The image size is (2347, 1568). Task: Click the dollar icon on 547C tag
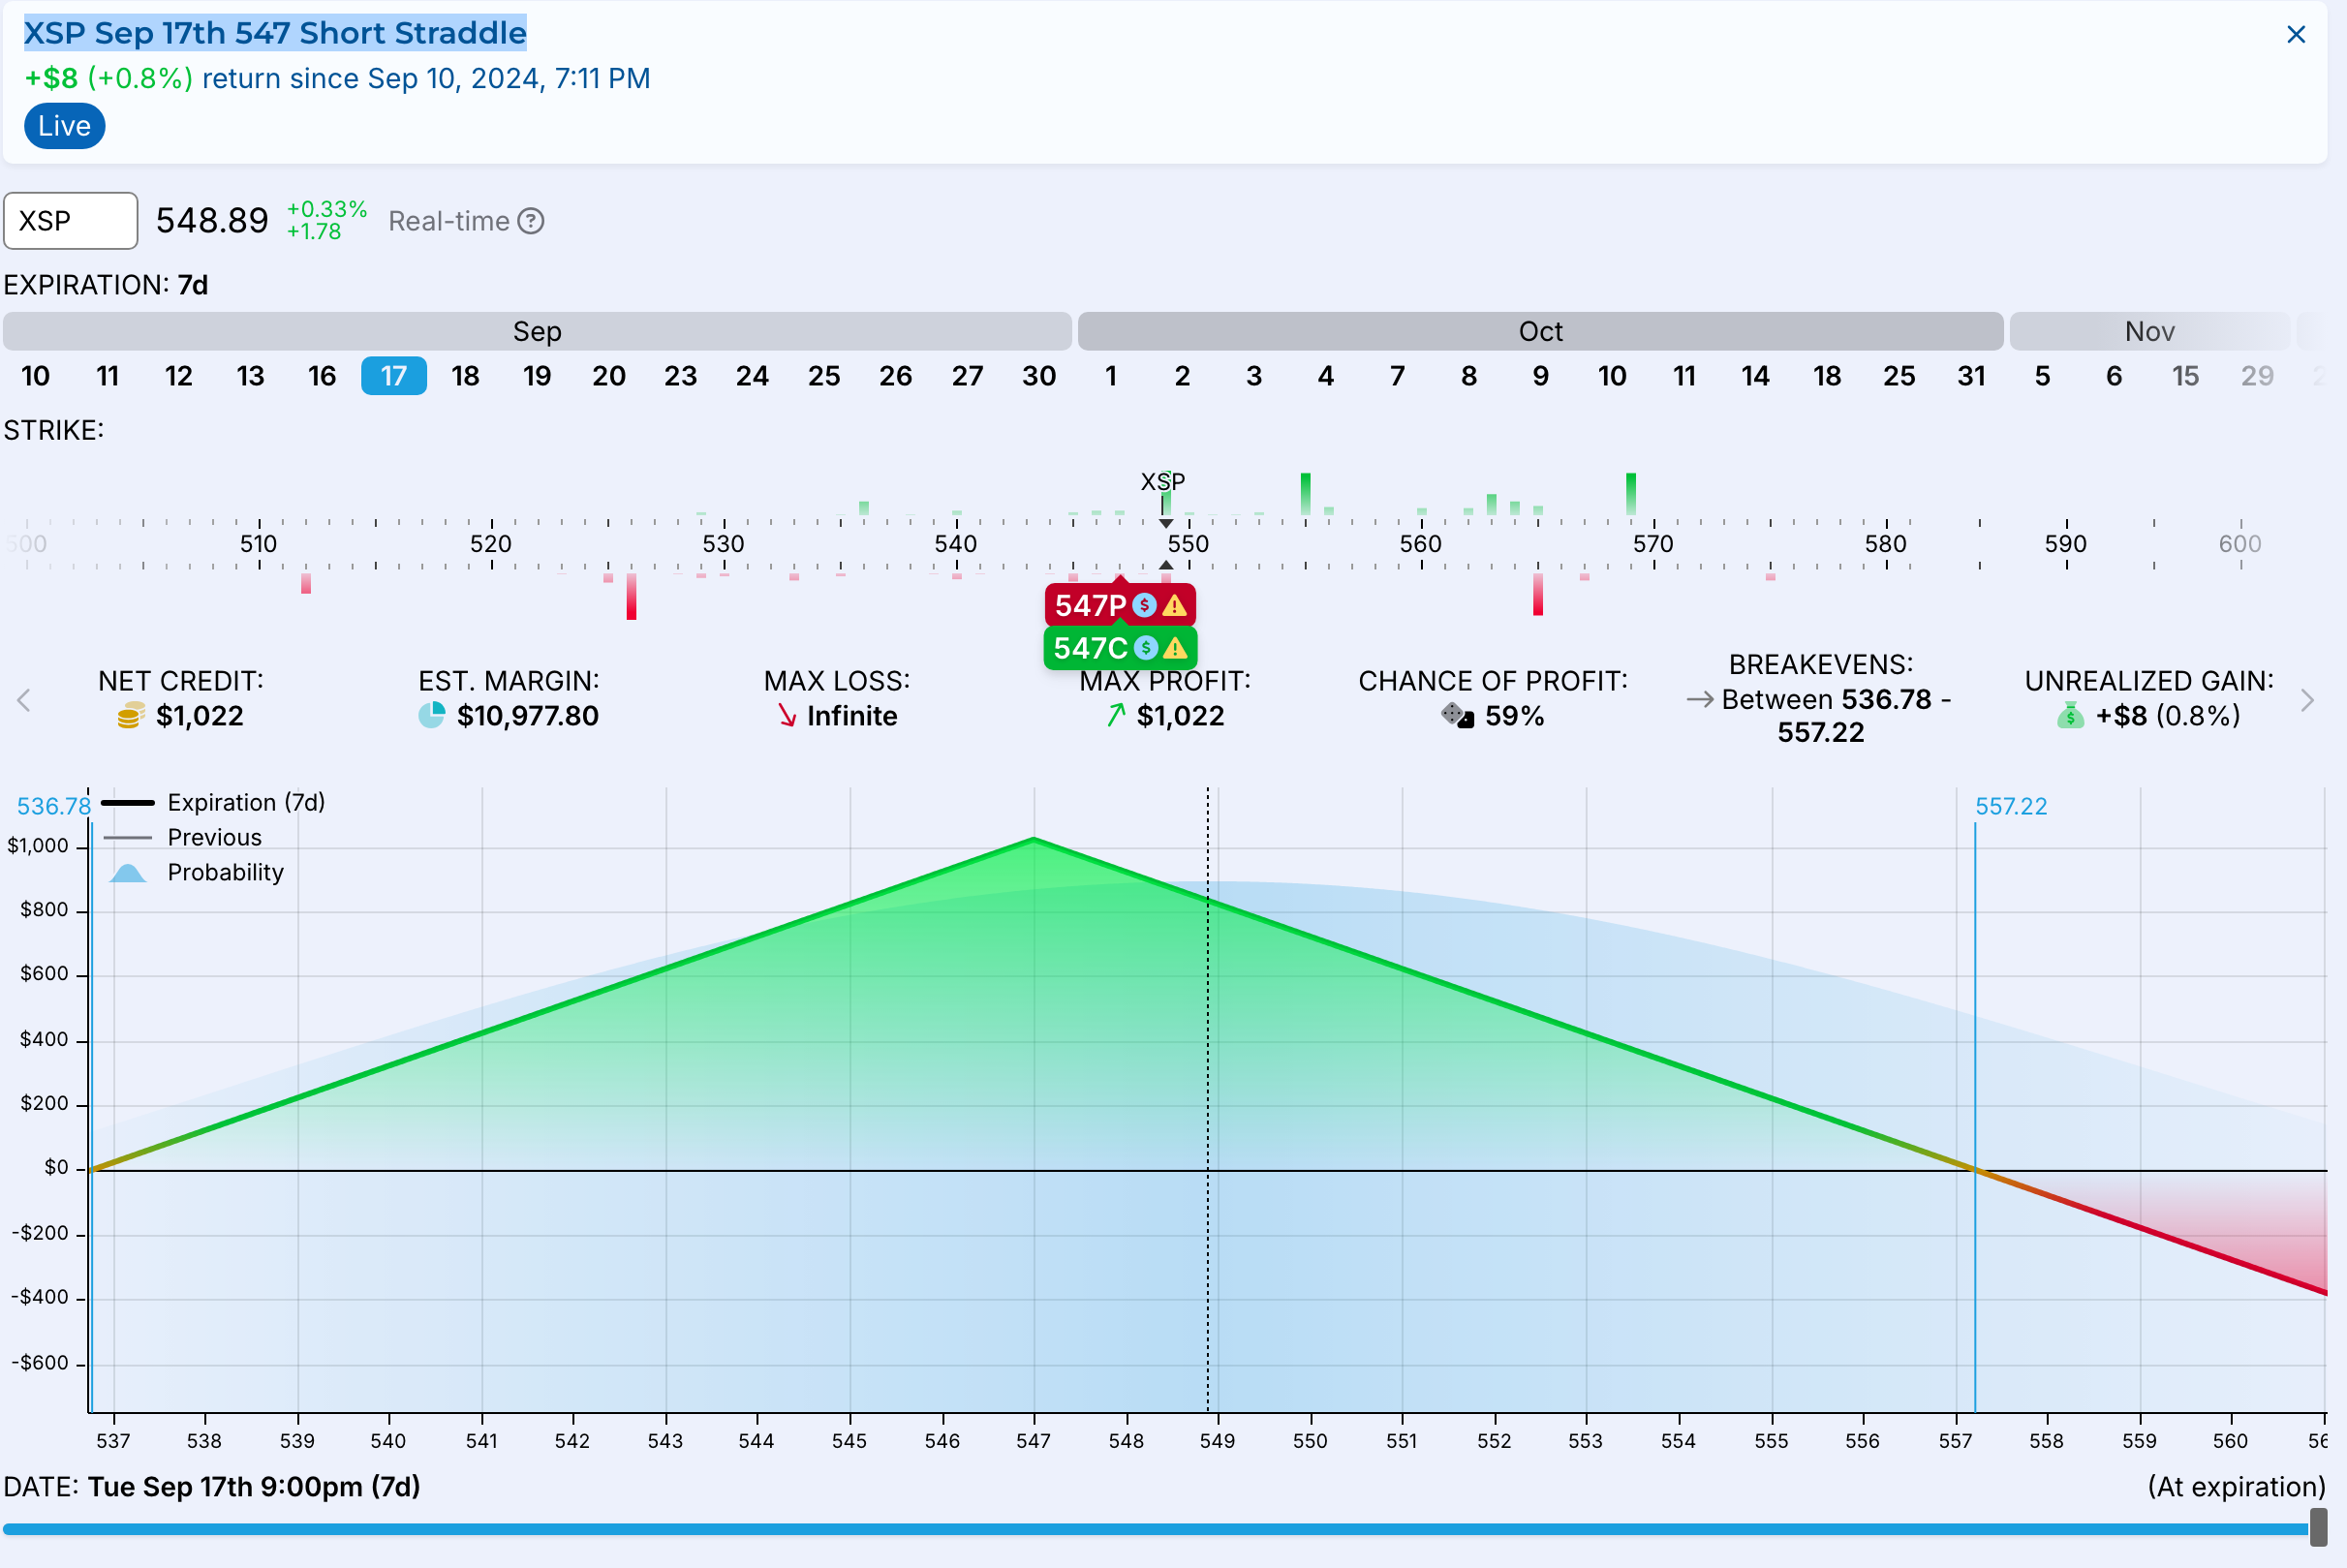1146,648
